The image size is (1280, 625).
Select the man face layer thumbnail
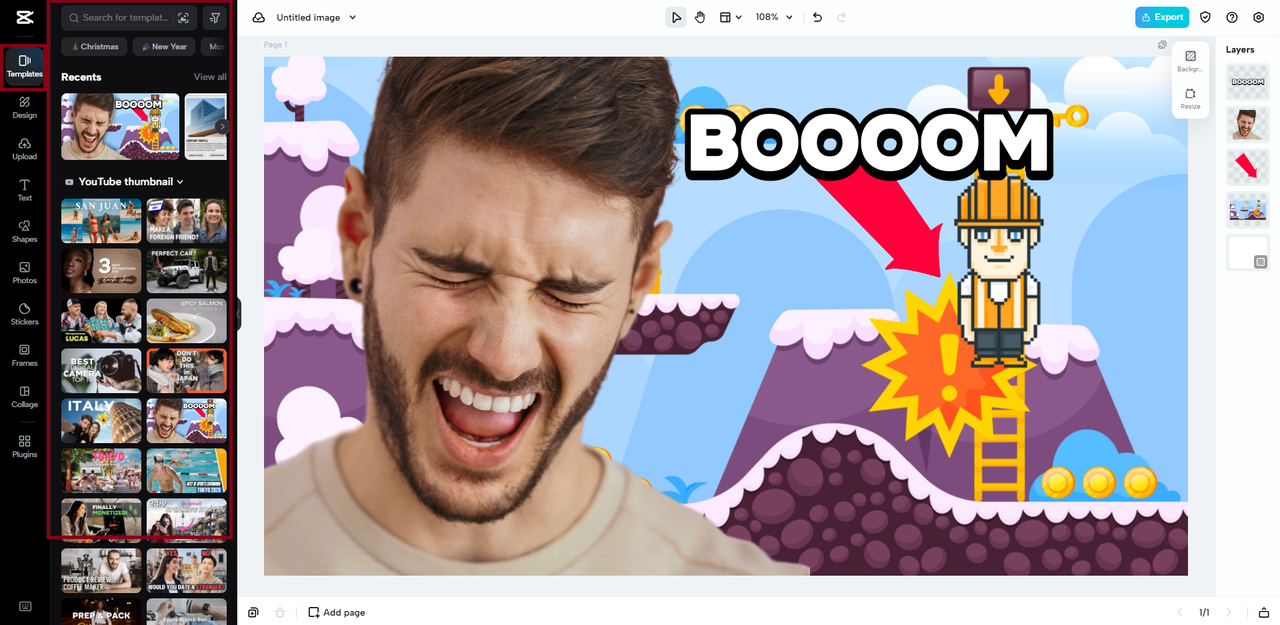tap(1248, 125)
